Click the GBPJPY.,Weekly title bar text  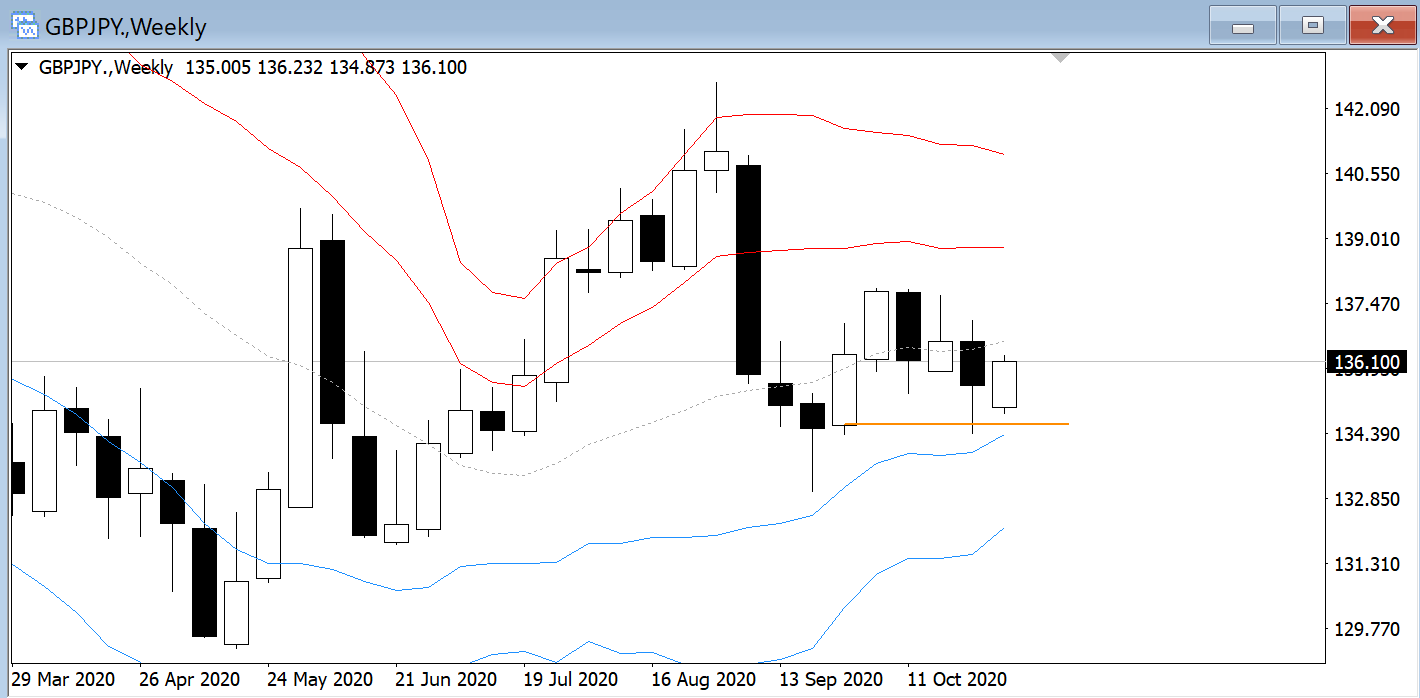[126, 27]
